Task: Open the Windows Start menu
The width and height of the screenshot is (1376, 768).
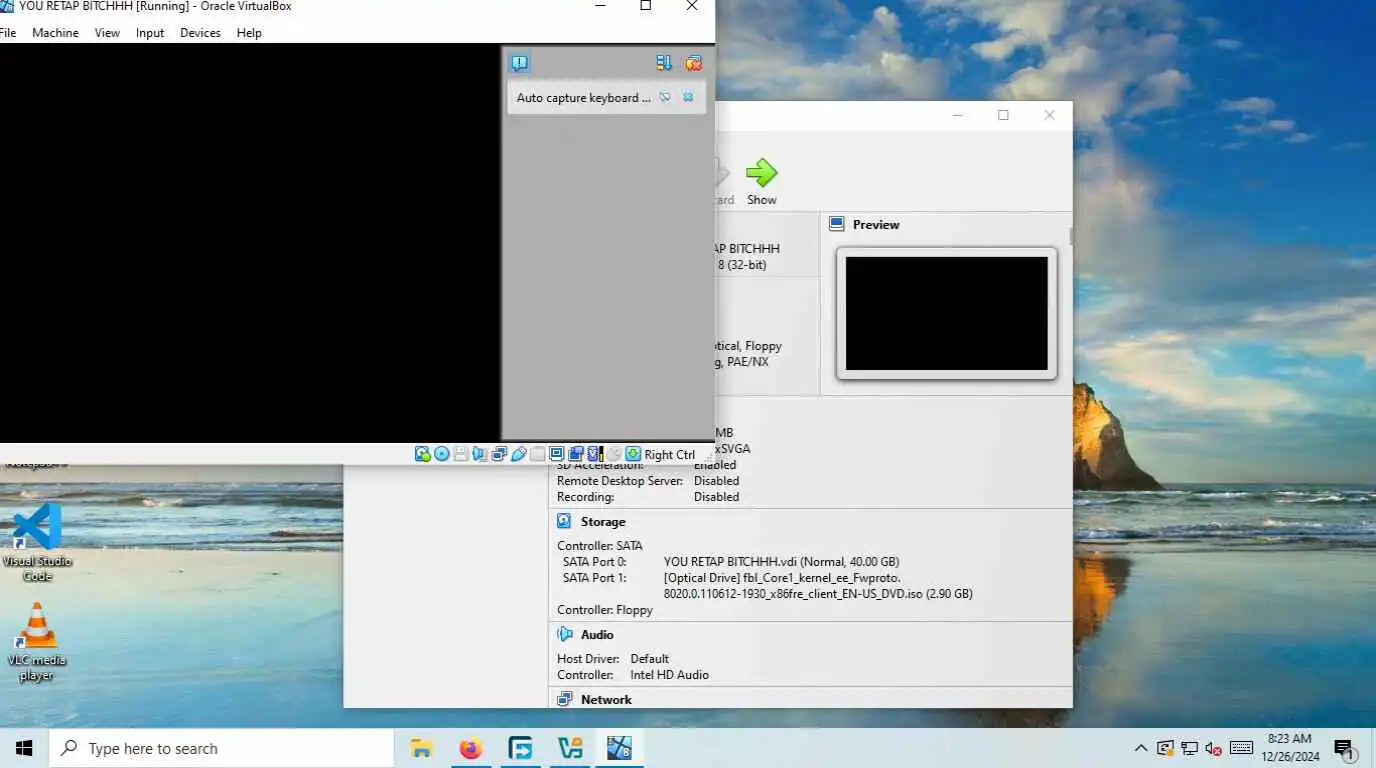Action: (x=24, y=748)
